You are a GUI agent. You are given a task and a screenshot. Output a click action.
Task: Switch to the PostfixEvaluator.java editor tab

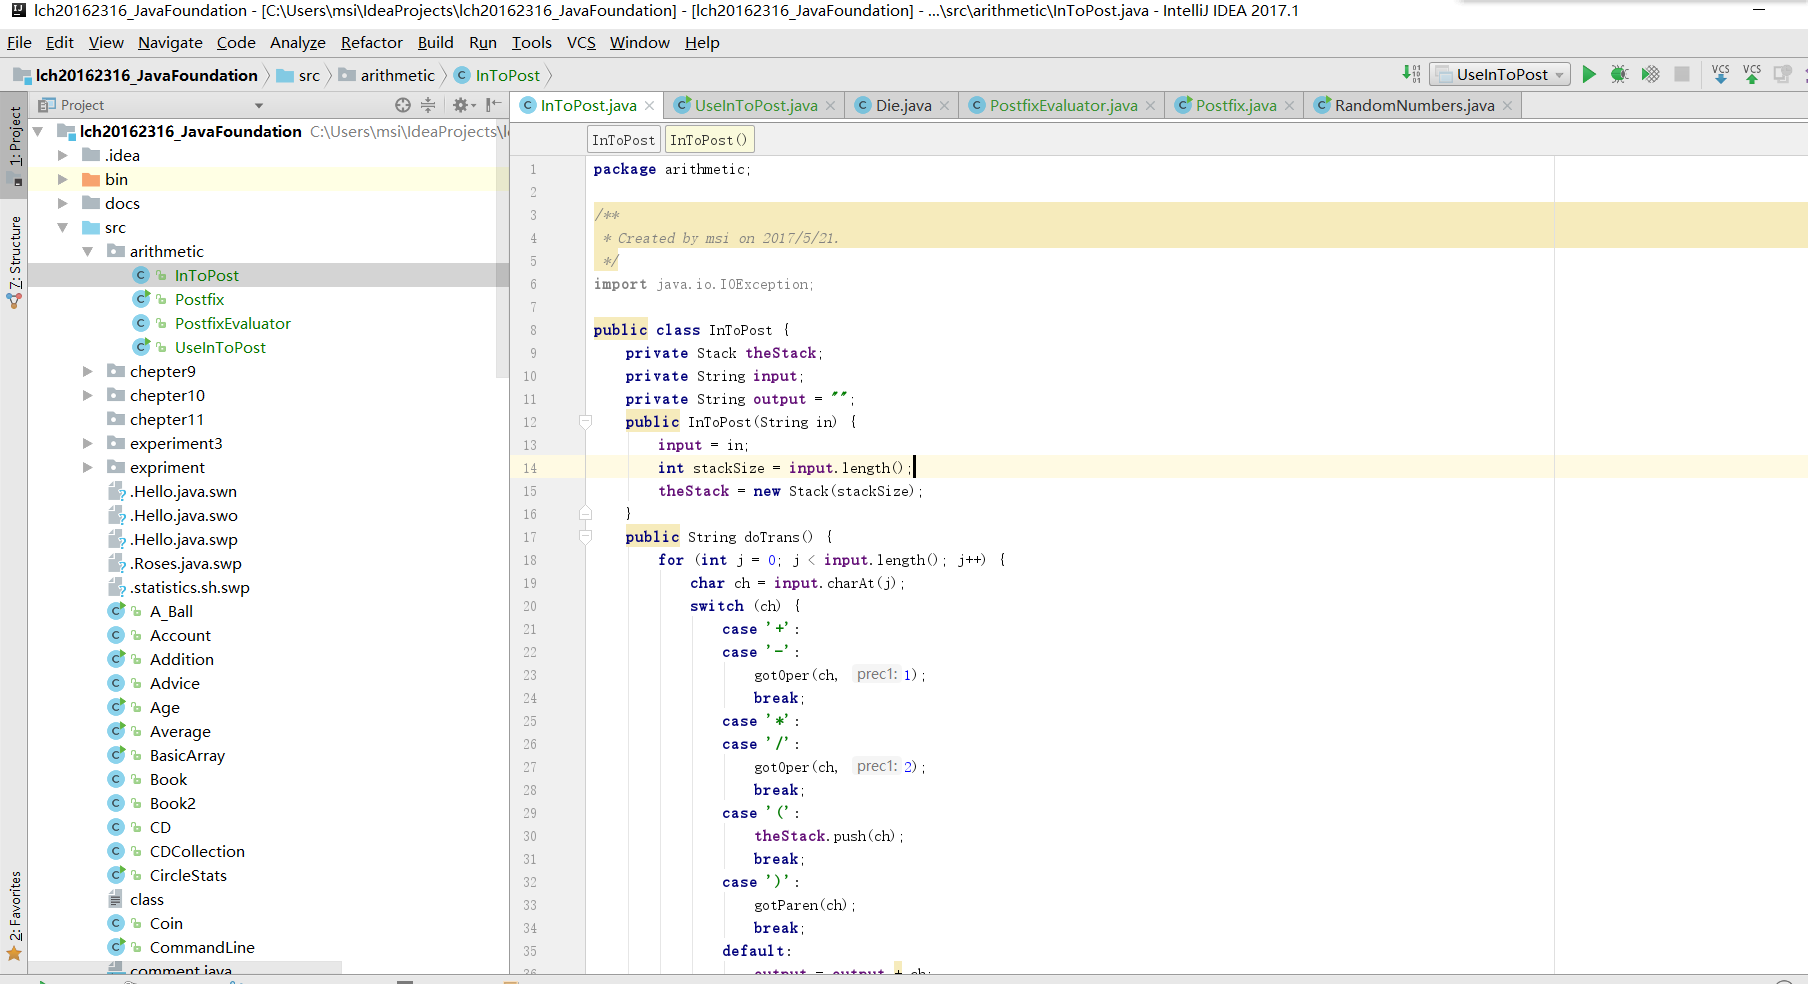pos(1063,105)
